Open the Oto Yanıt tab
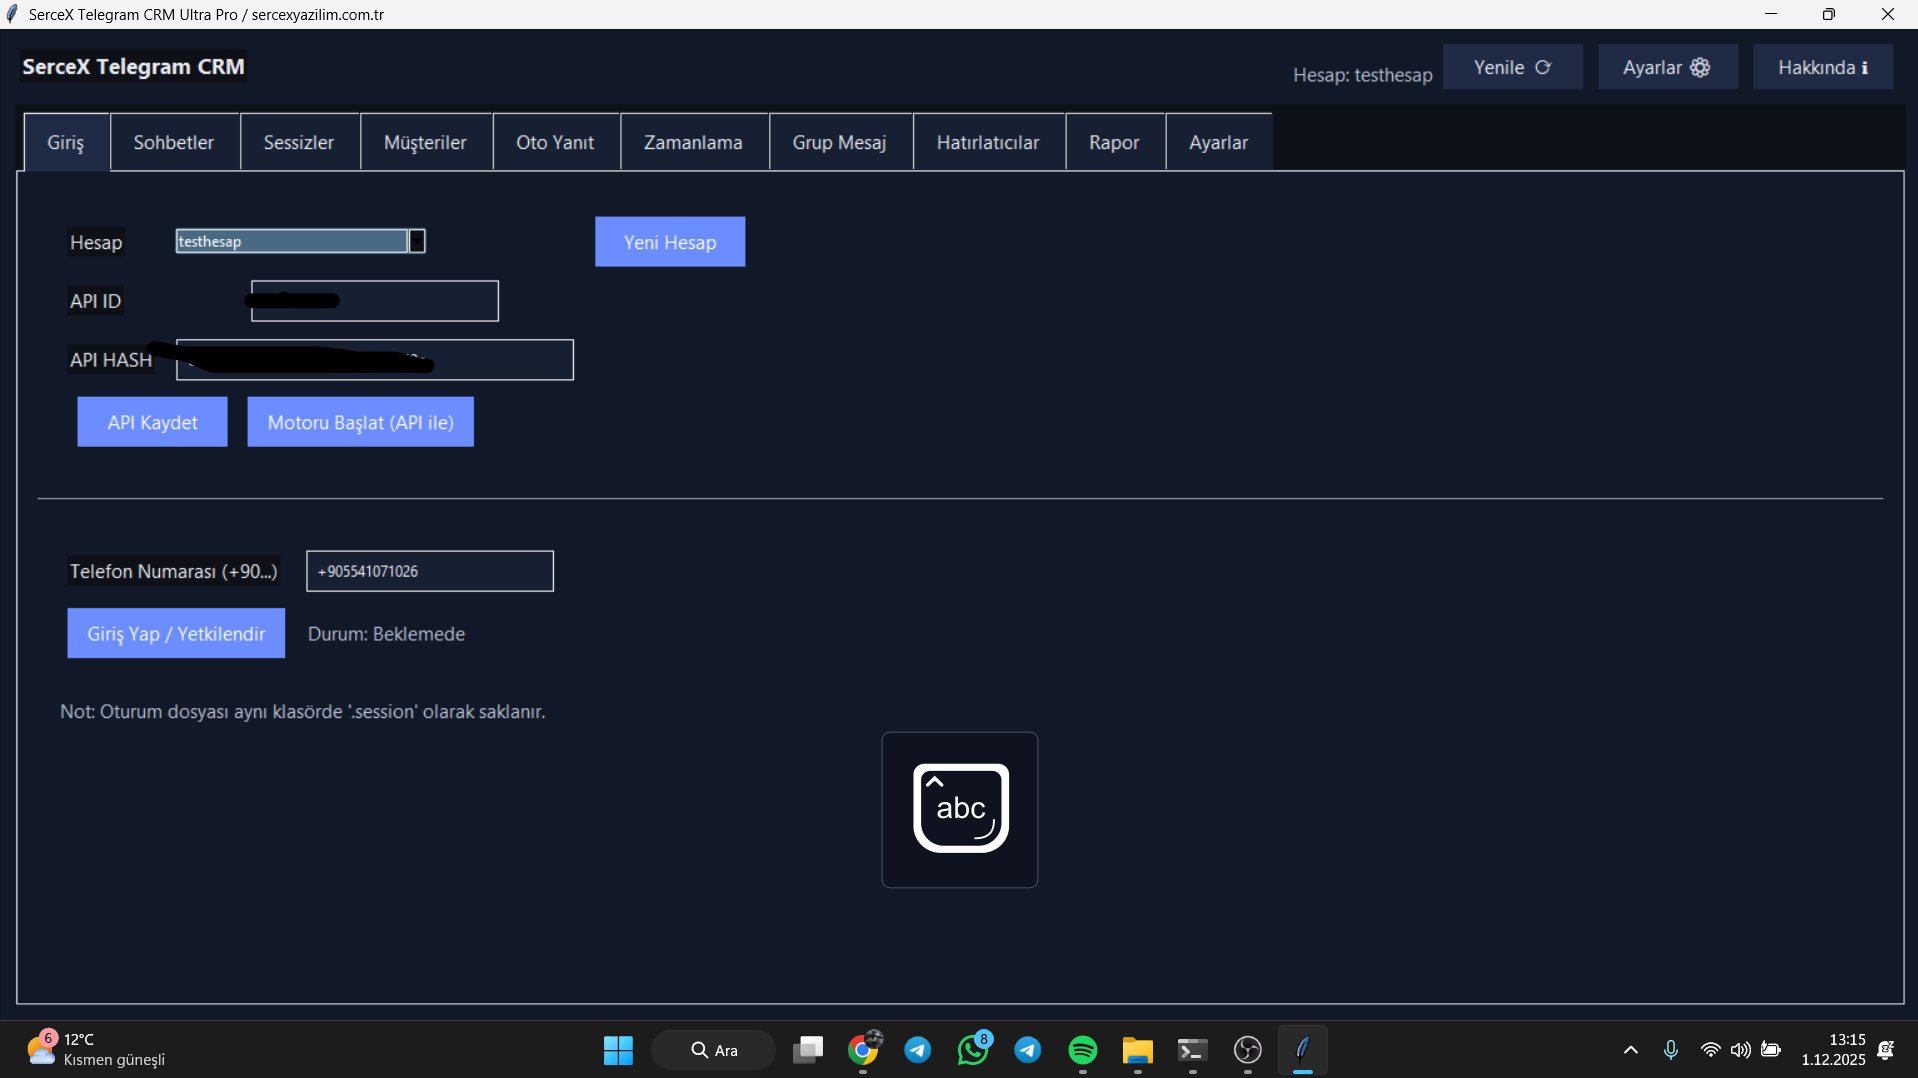The height and width of the screenshot is (1078, 1918). pos(555,142)
